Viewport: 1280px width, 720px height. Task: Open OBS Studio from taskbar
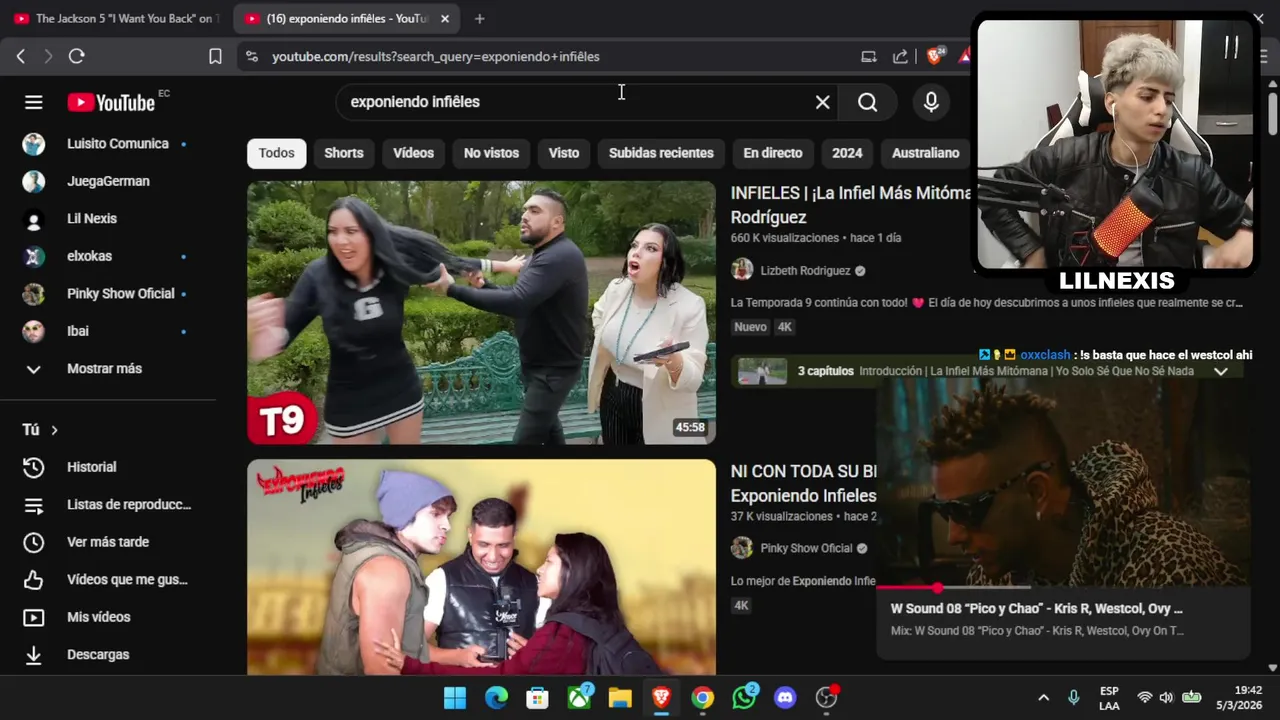point(826,697)
